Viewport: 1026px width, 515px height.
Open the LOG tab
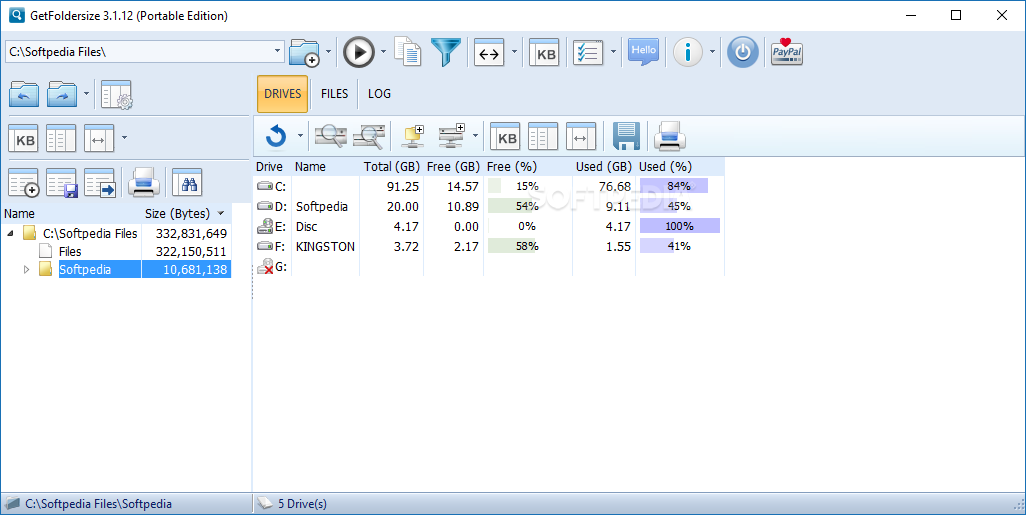pos(380,94)
